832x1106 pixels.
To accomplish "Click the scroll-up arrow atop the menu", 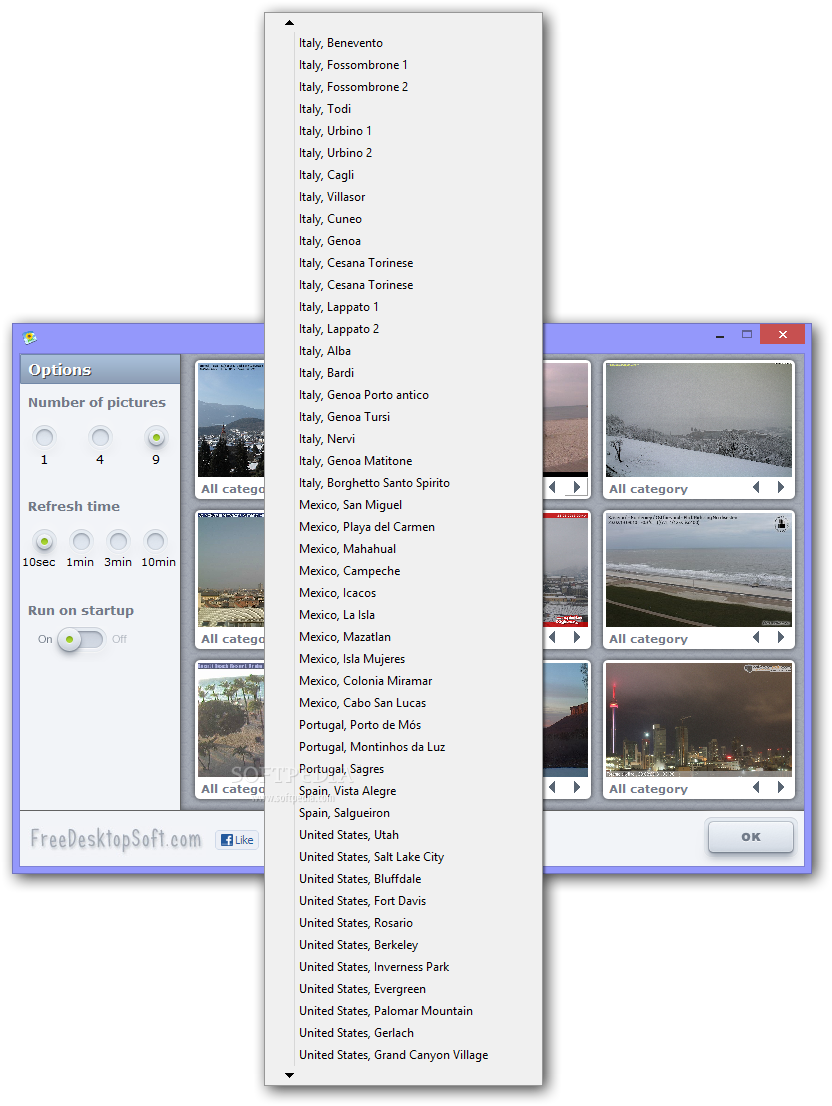I will [x=289, y=23].
